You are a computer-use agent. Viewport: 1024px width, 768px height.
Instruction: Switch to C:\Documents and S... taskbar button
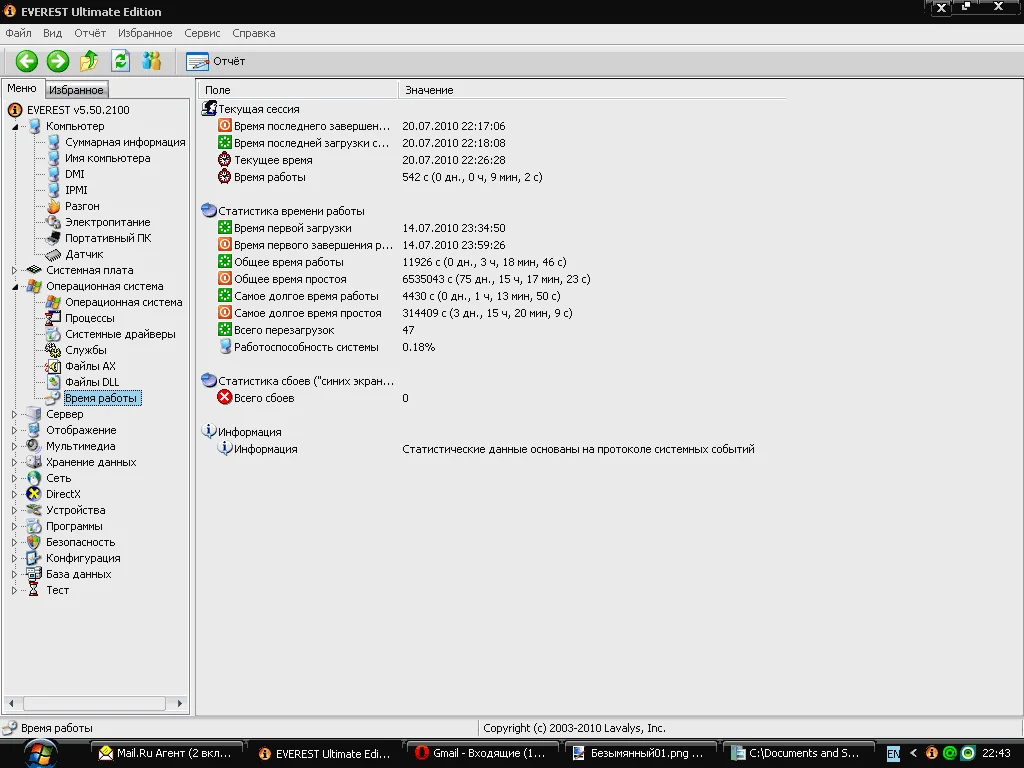798,754
